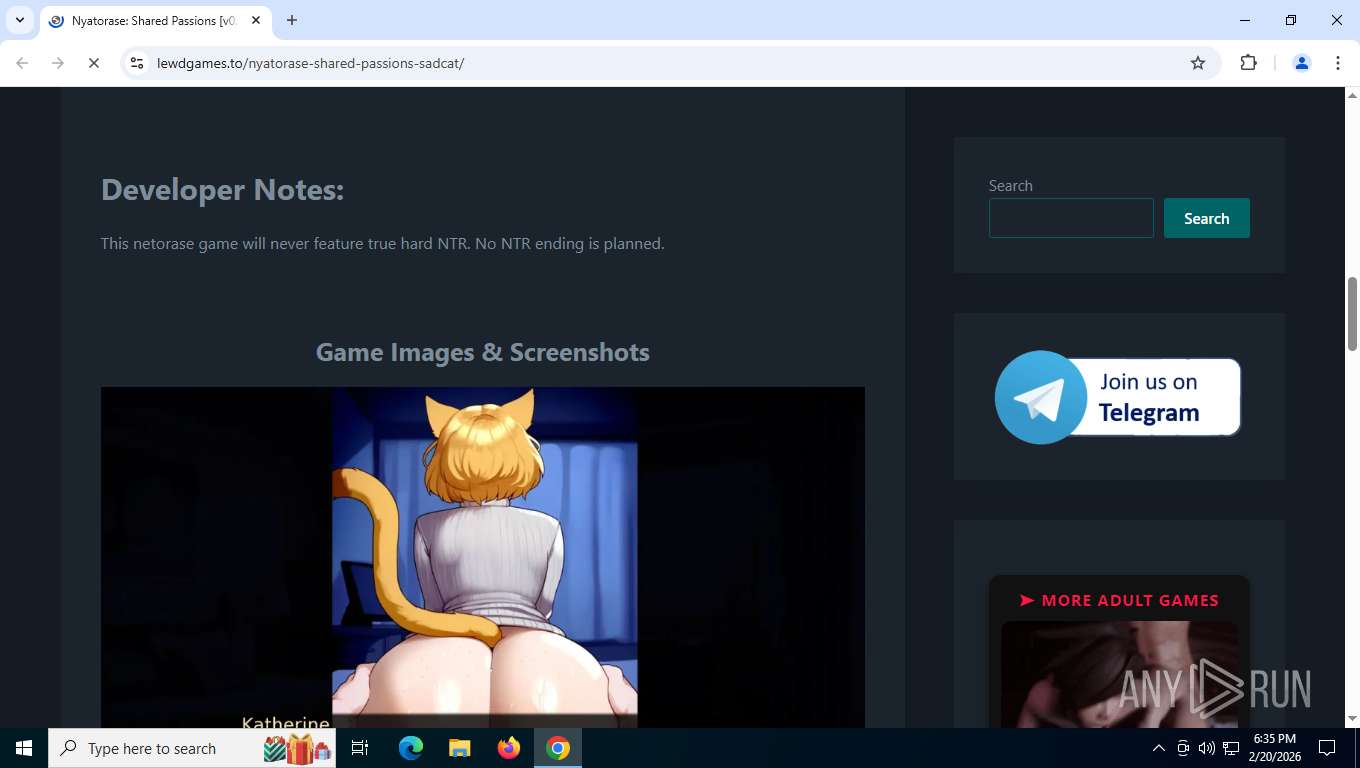
Task: Click the teal Search button
Action: [1207, 218]
